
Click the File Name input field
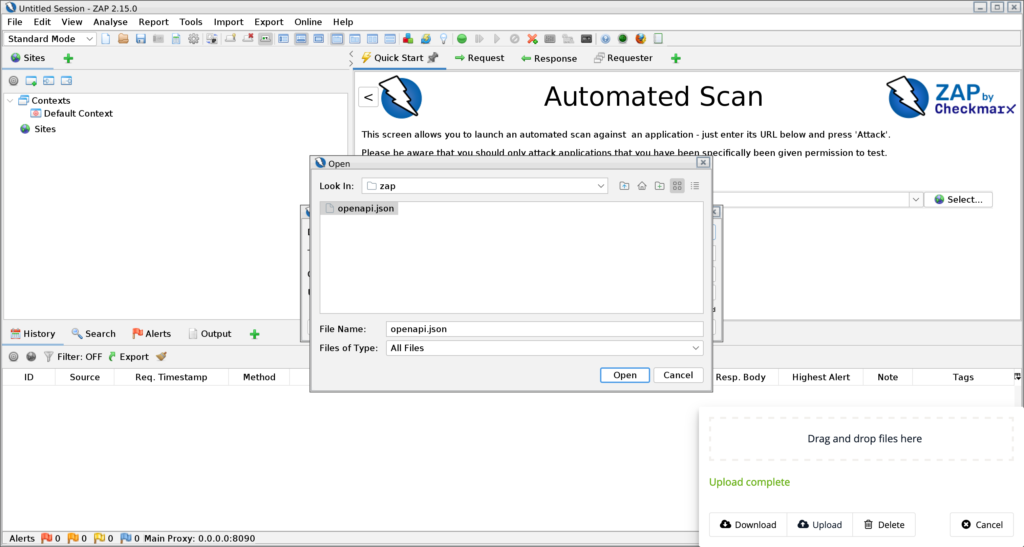point(545,329)
